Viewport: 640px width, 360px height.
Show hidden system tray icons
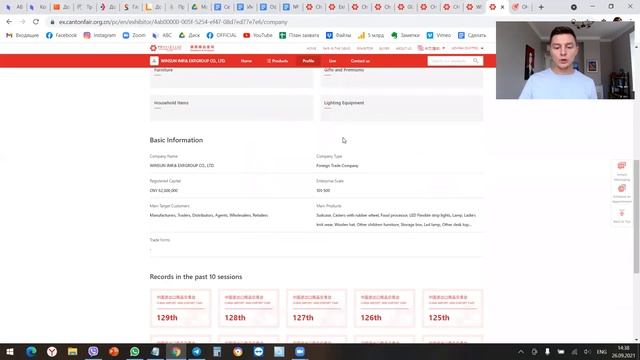point(521,352)
